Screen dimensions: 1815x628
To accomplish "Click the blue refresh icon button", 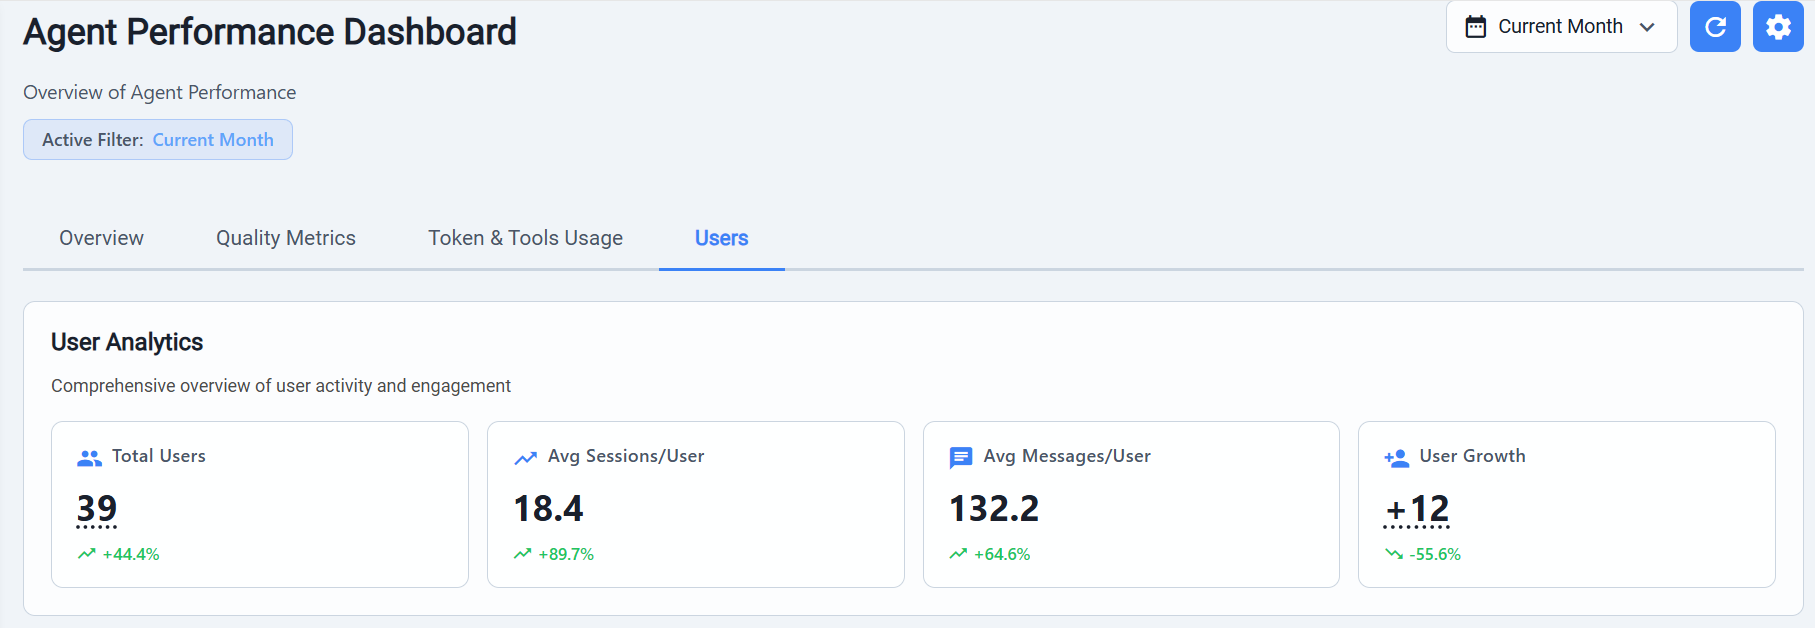I will [1715, 26].
